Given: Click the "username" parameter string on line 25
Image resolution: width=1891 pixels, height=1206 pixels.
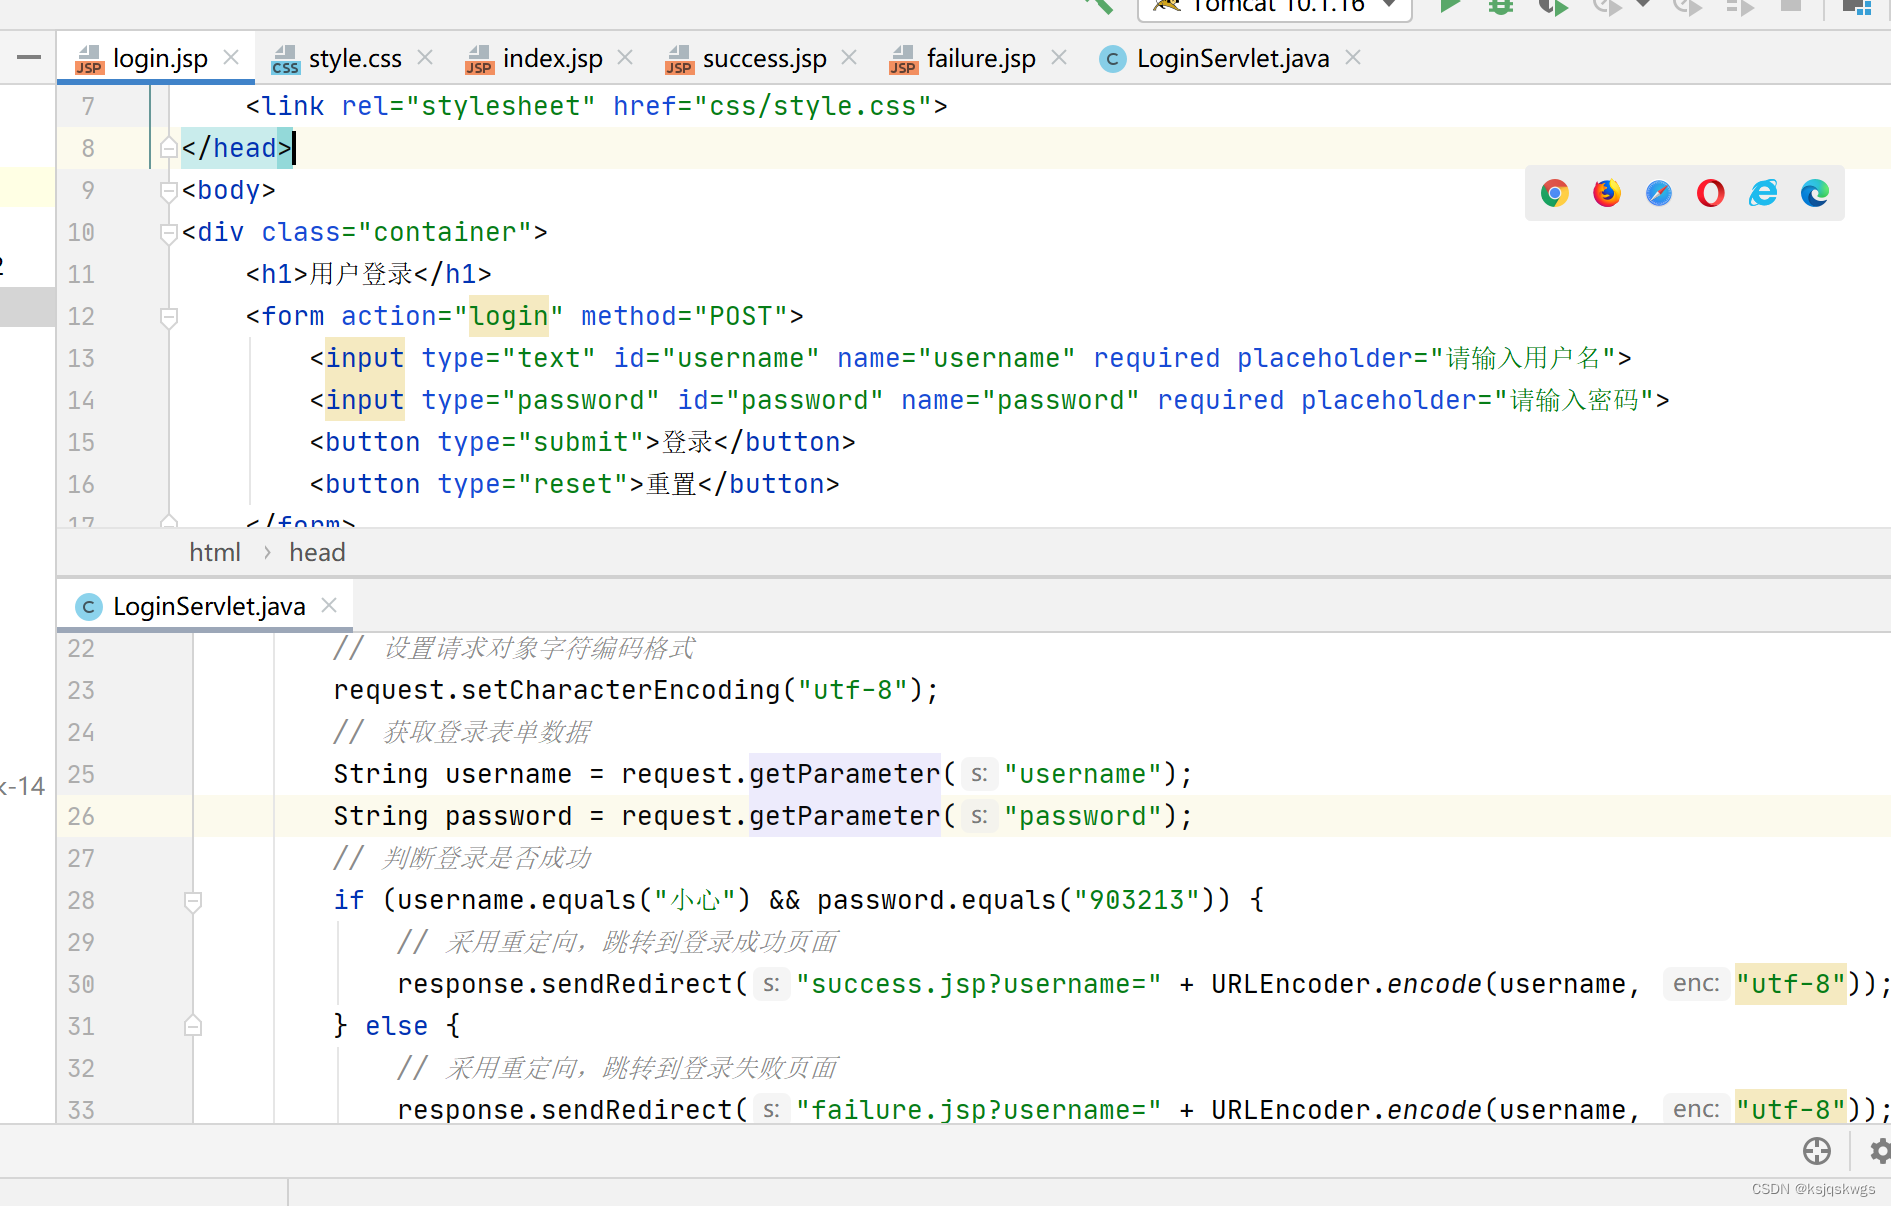Looking at the screenshot, I should [x=1082, y=774].
